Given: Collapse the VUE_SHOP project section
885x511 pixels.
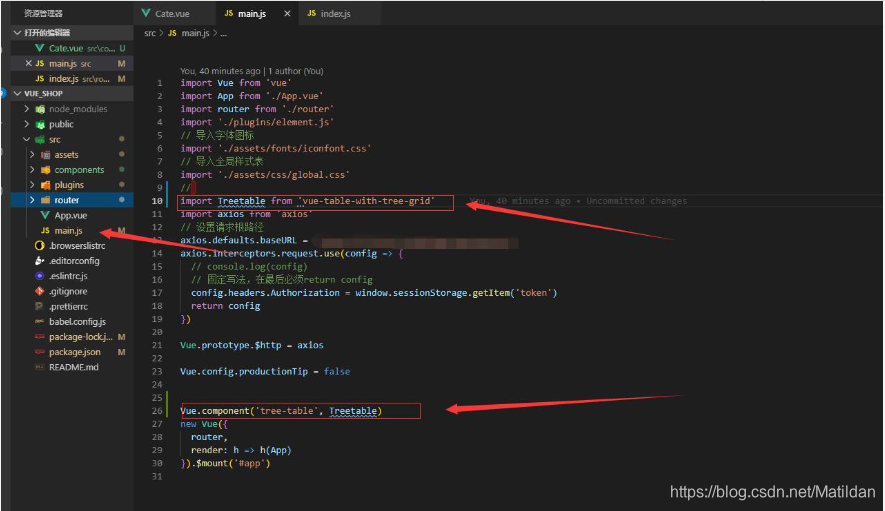Looking at the screenshot, I should [x=17, y=93].
